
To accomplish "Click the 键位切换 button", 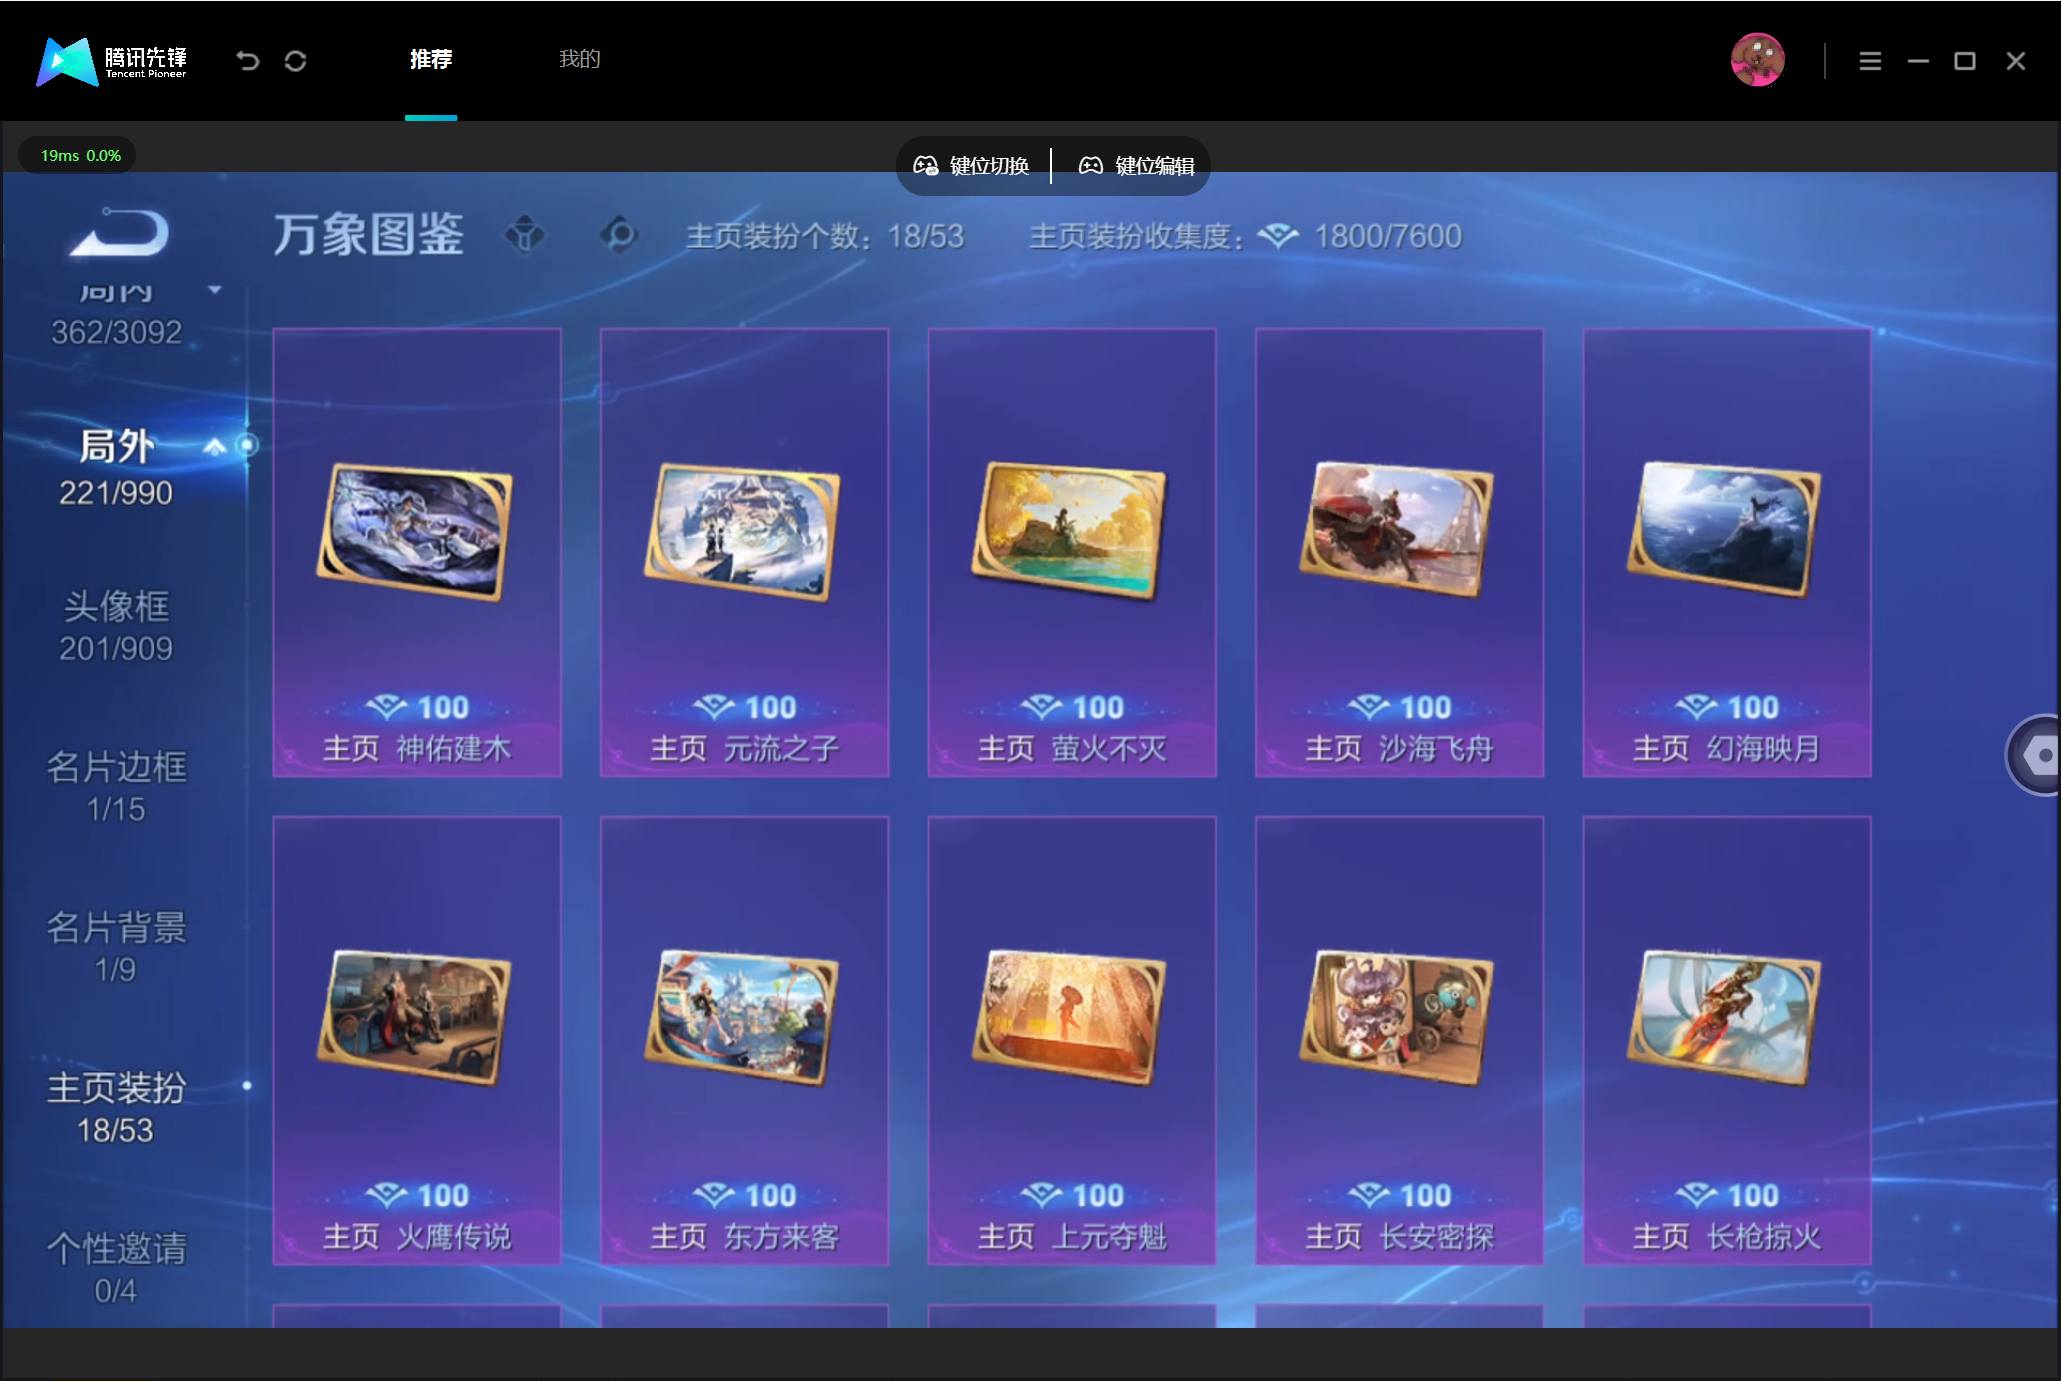I will click(x=972, y=166).
